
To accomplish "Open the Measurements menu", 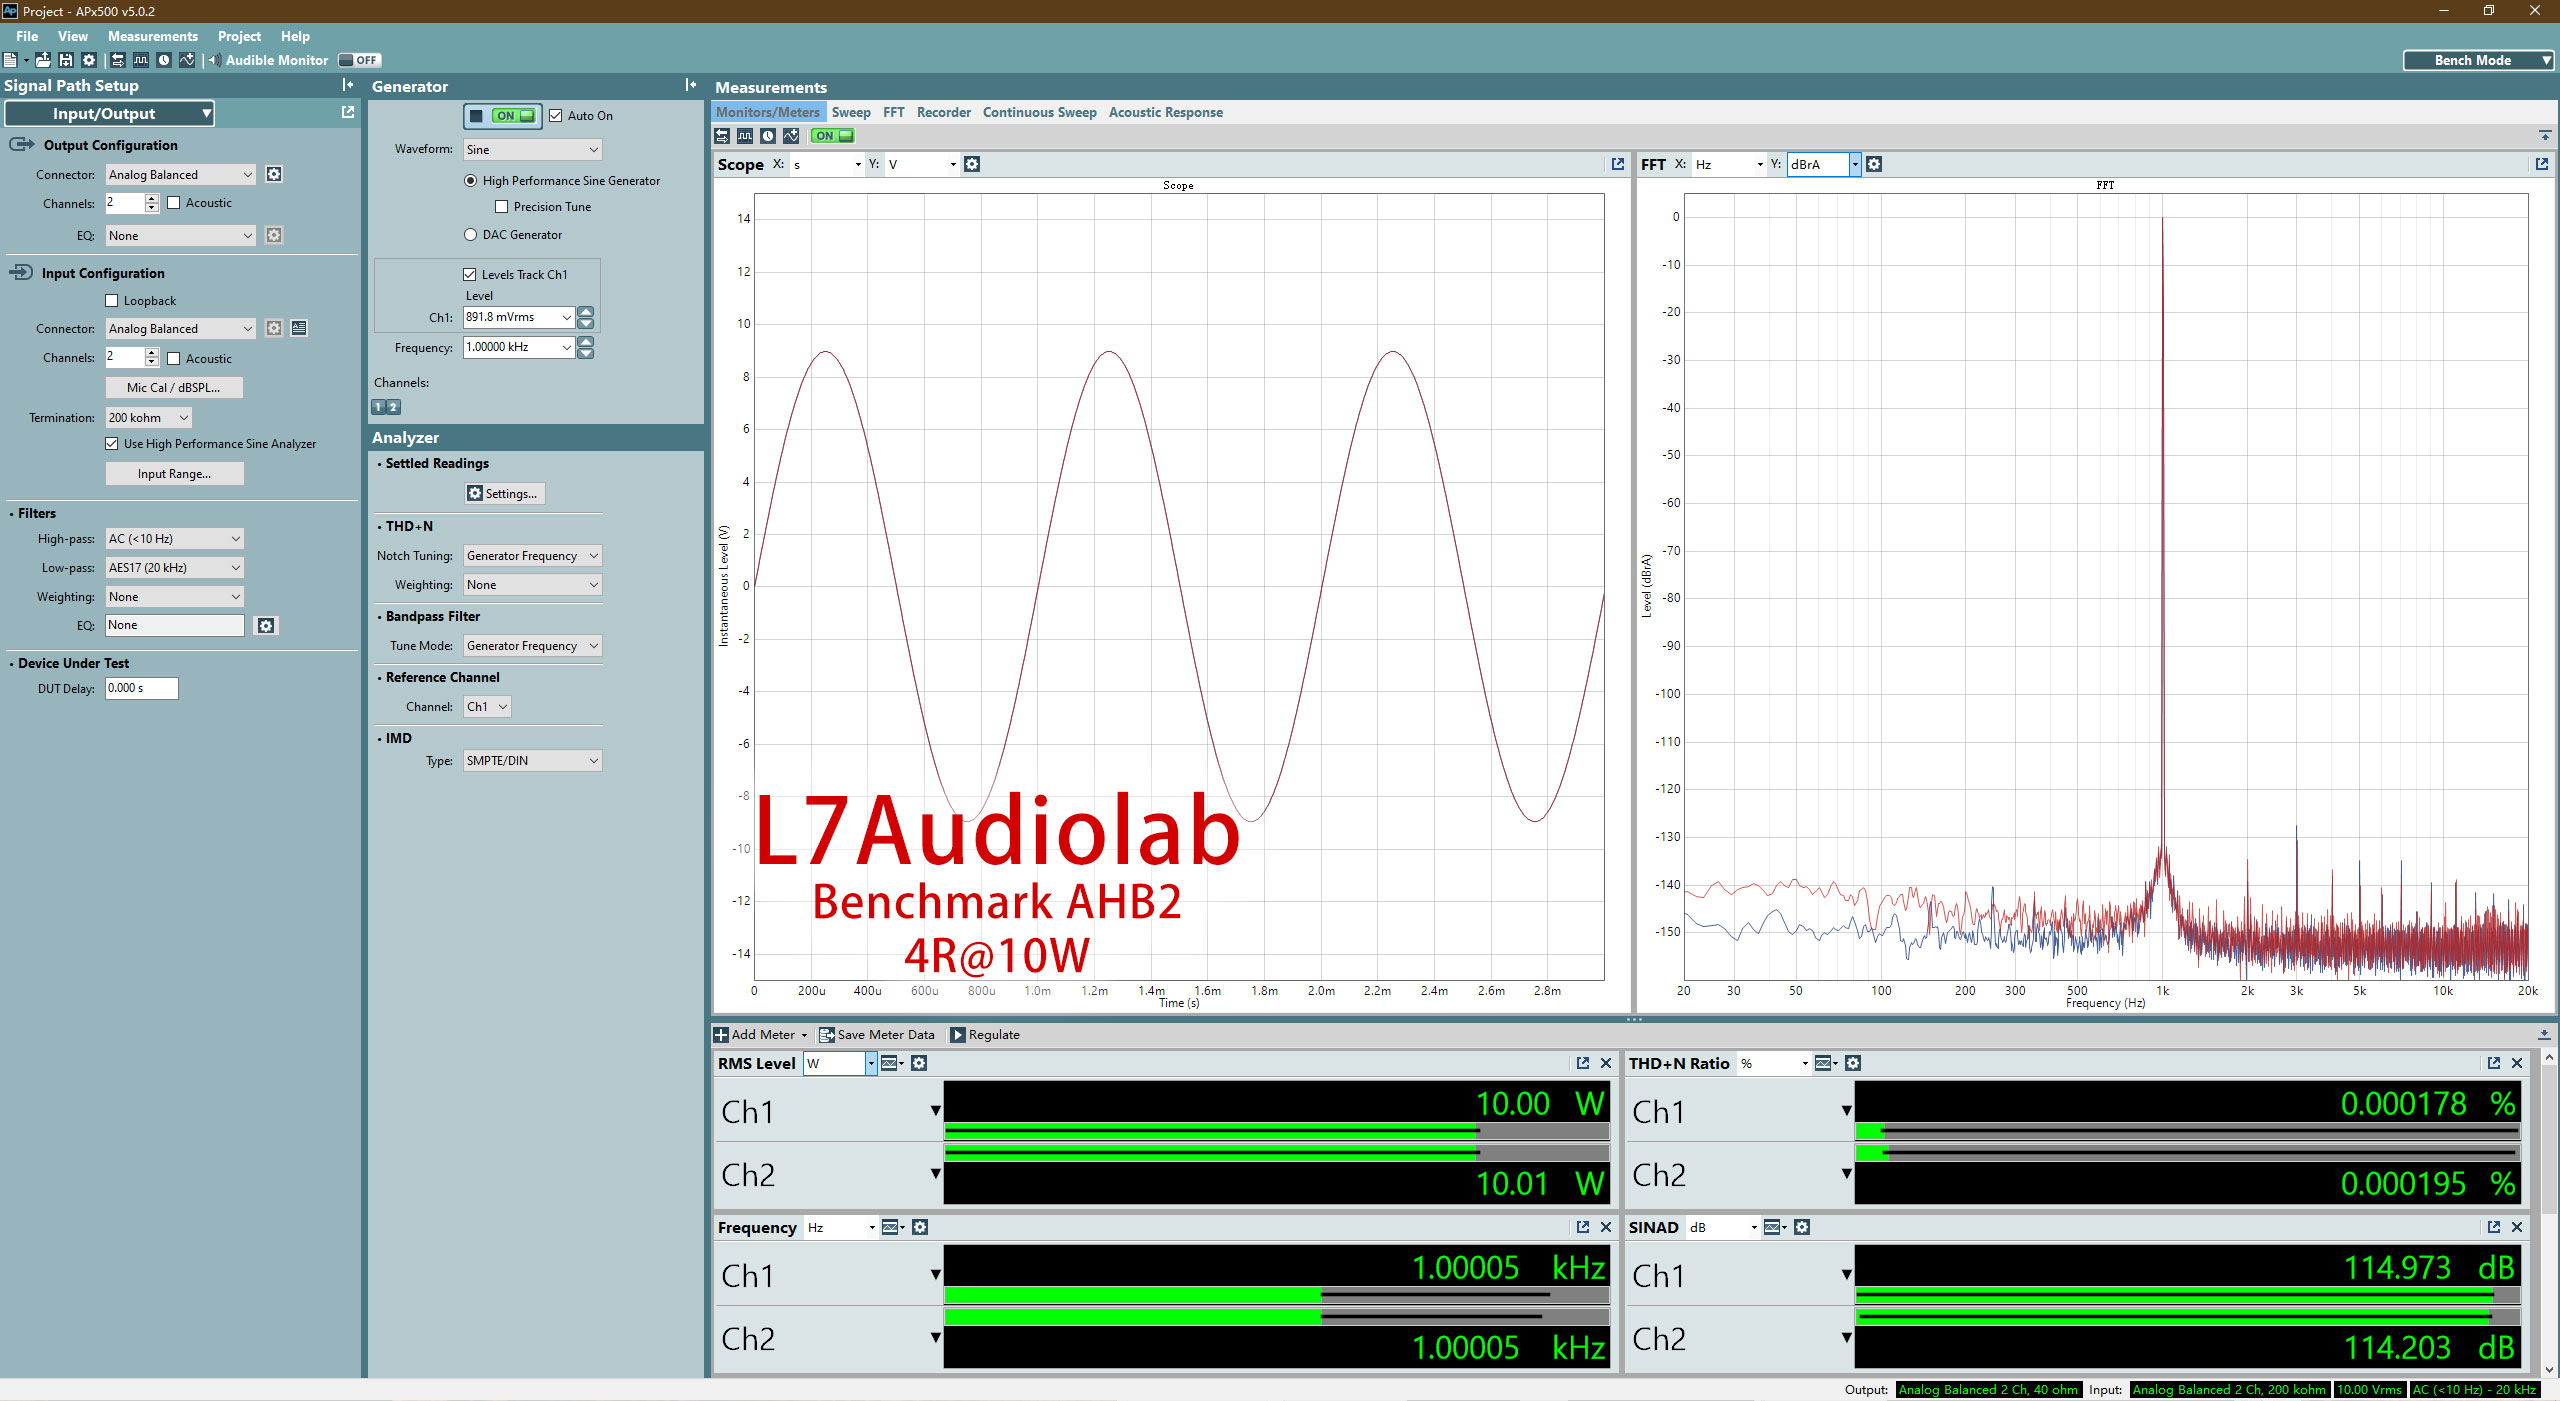I will tap(153, 36).
